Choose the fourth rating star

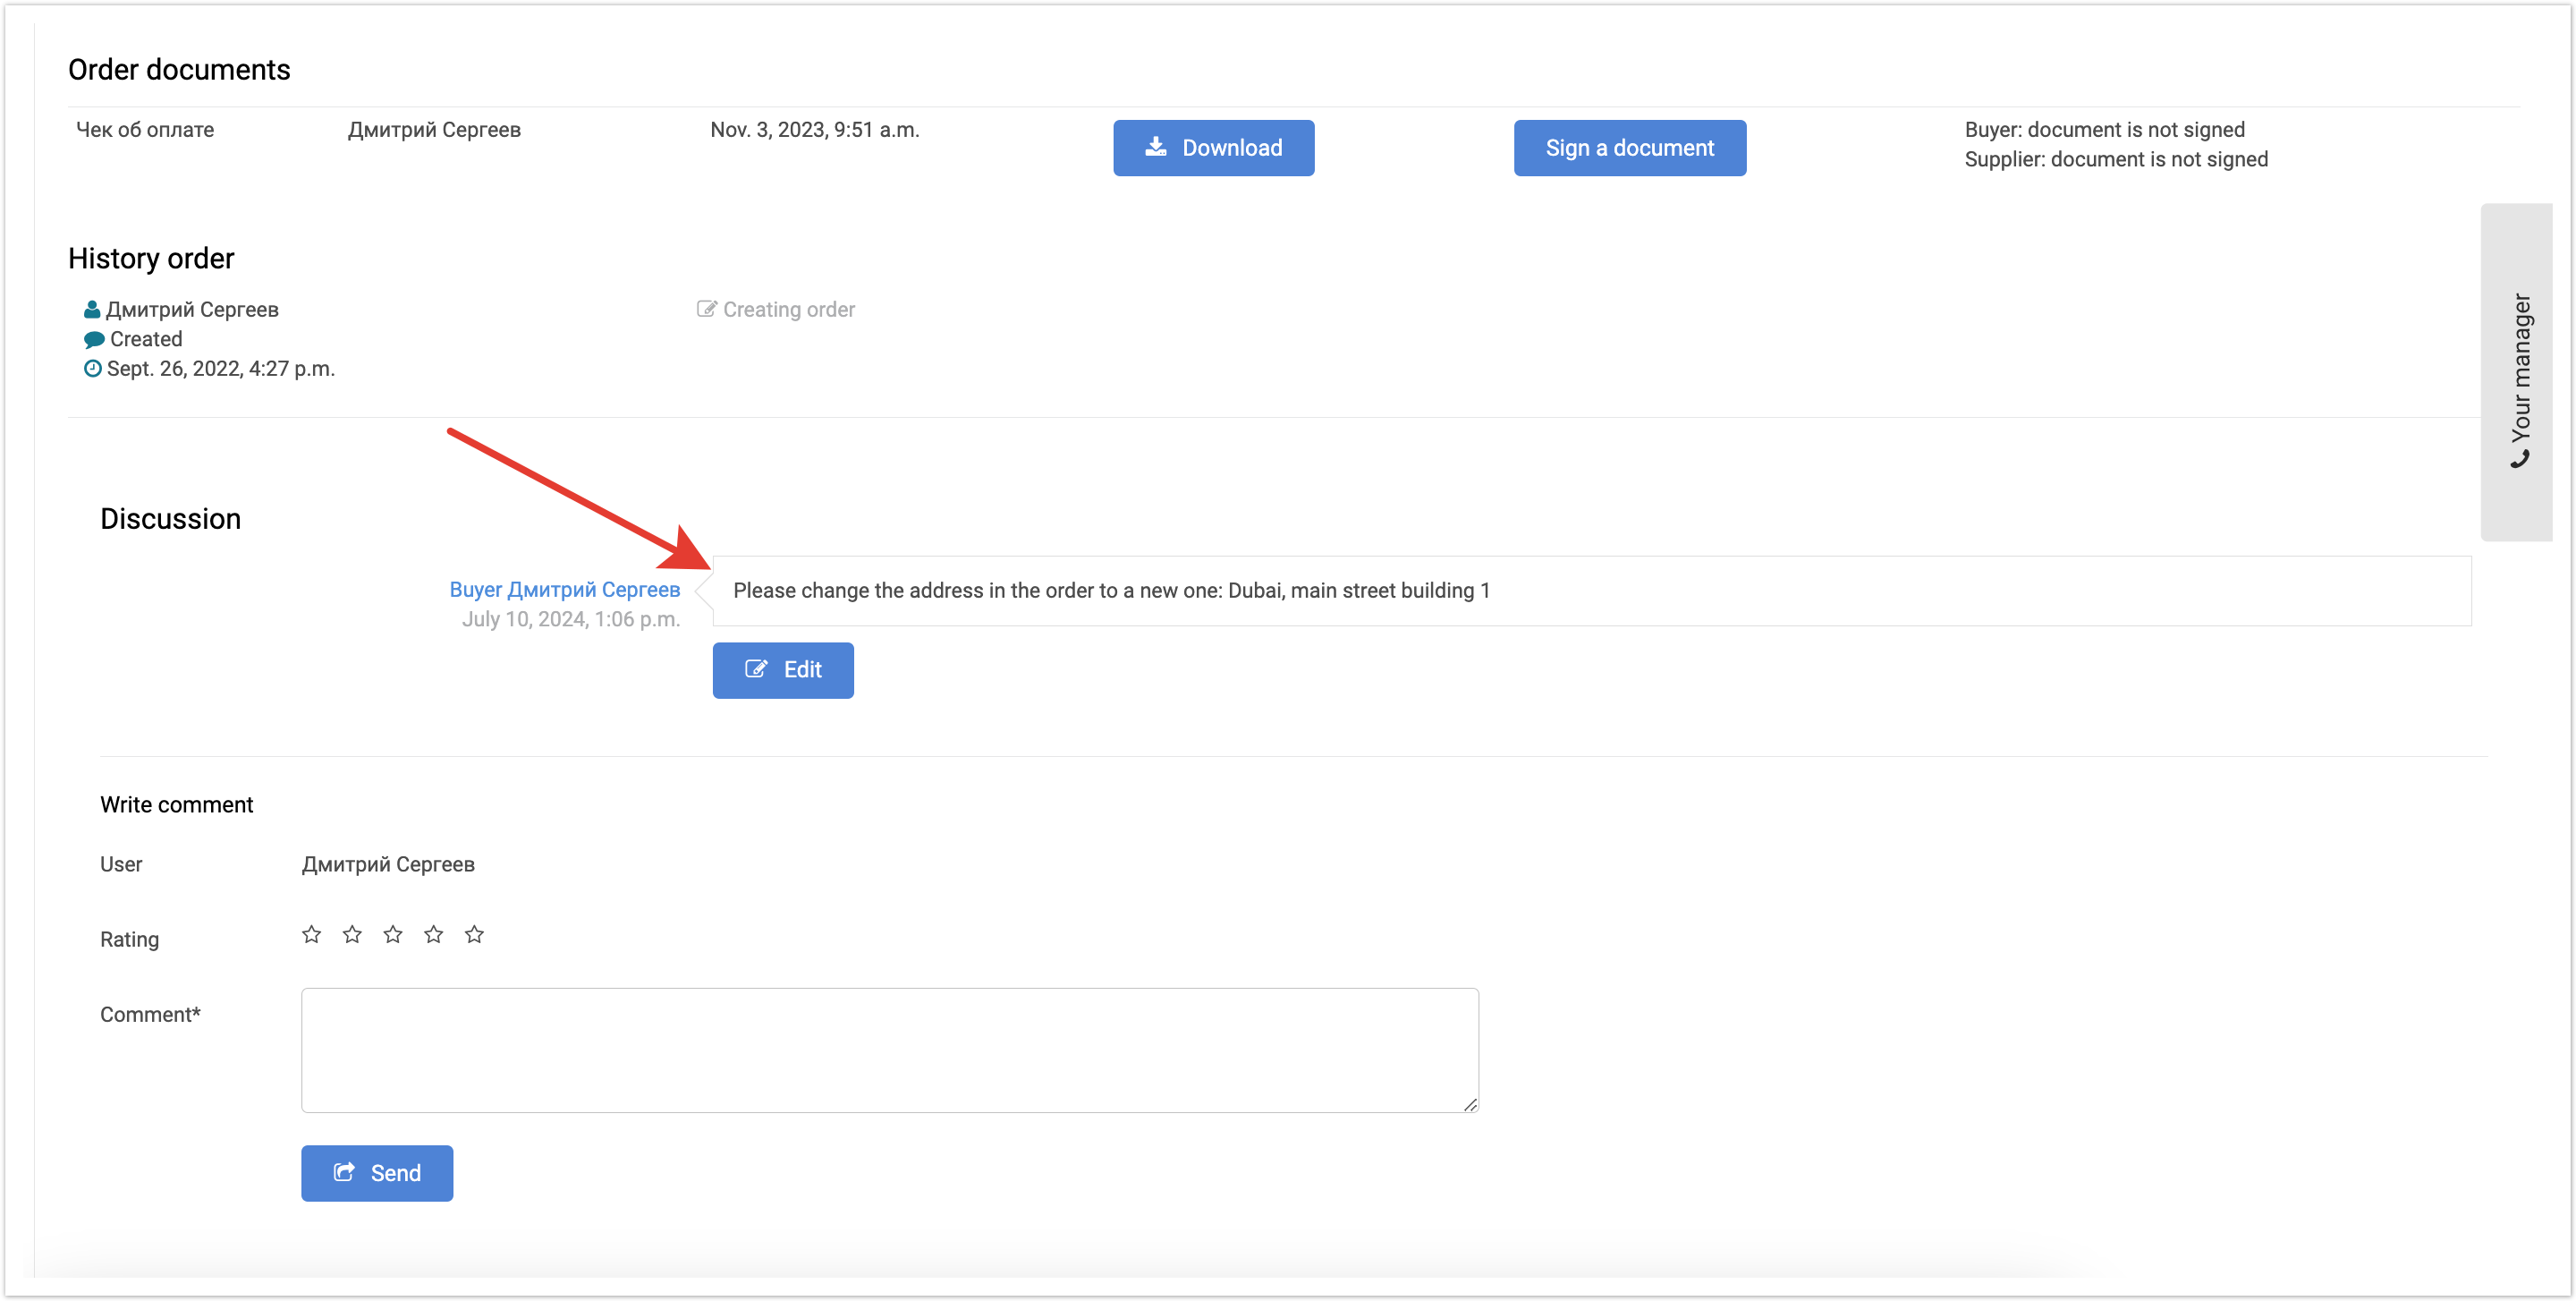point(433,934)
